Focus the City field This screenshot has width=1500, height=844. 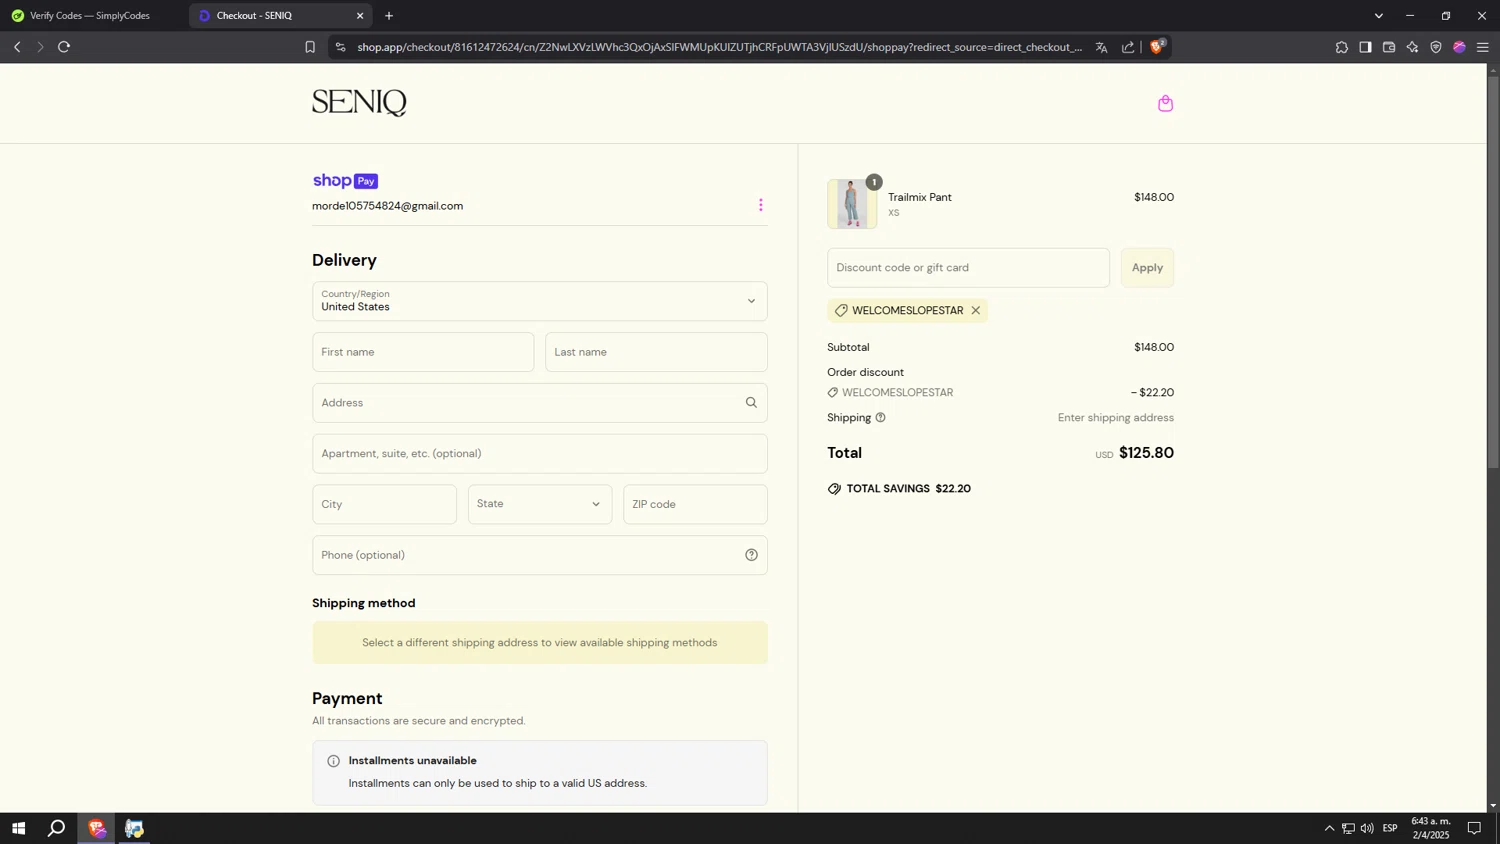click(384, 504)
